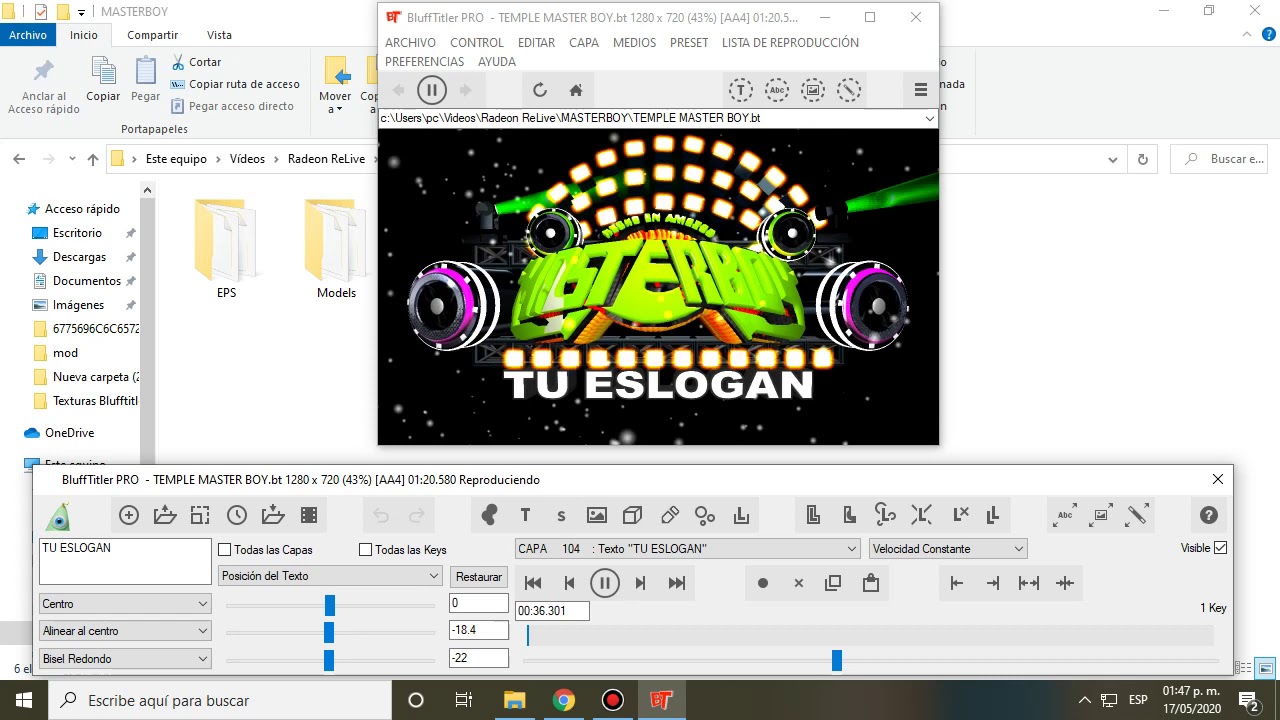Select Descargas in Explorer sidebar

(x=79, y=257)
